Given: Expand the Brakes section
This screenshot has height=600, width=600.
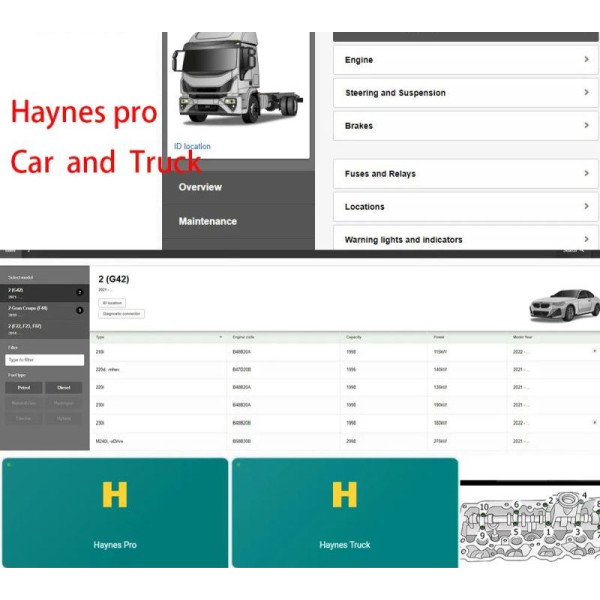Looking at the screenshot, I should click(x=465, y=126).
